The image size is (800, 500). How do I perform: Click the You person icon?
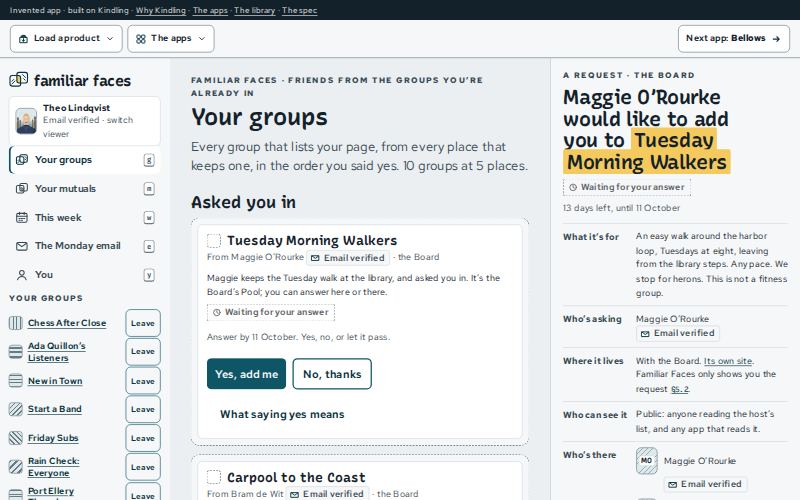click(x=21, y=275)
